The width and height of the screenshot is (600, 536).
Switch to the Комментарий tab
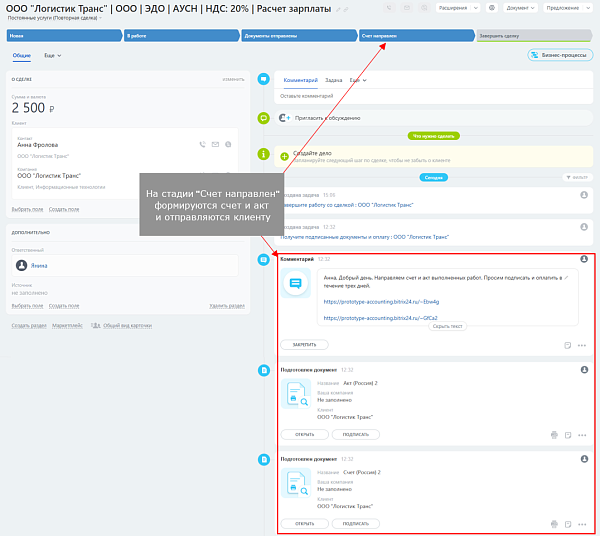300,80
